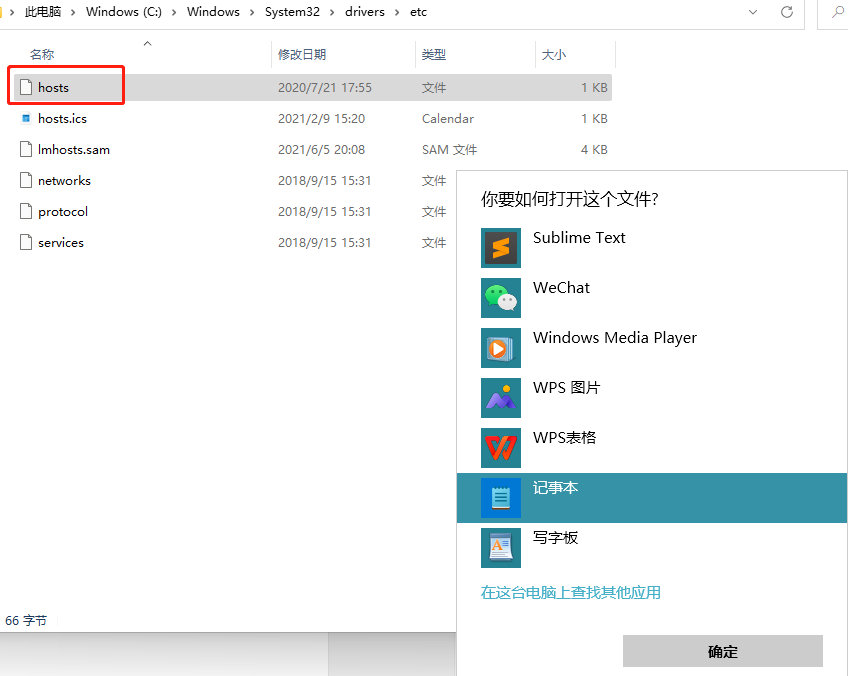Click the 记事本 notepad icon
The width and height of the screenshot is (848, 676).
pyautogui.click(x=501, y=498)
